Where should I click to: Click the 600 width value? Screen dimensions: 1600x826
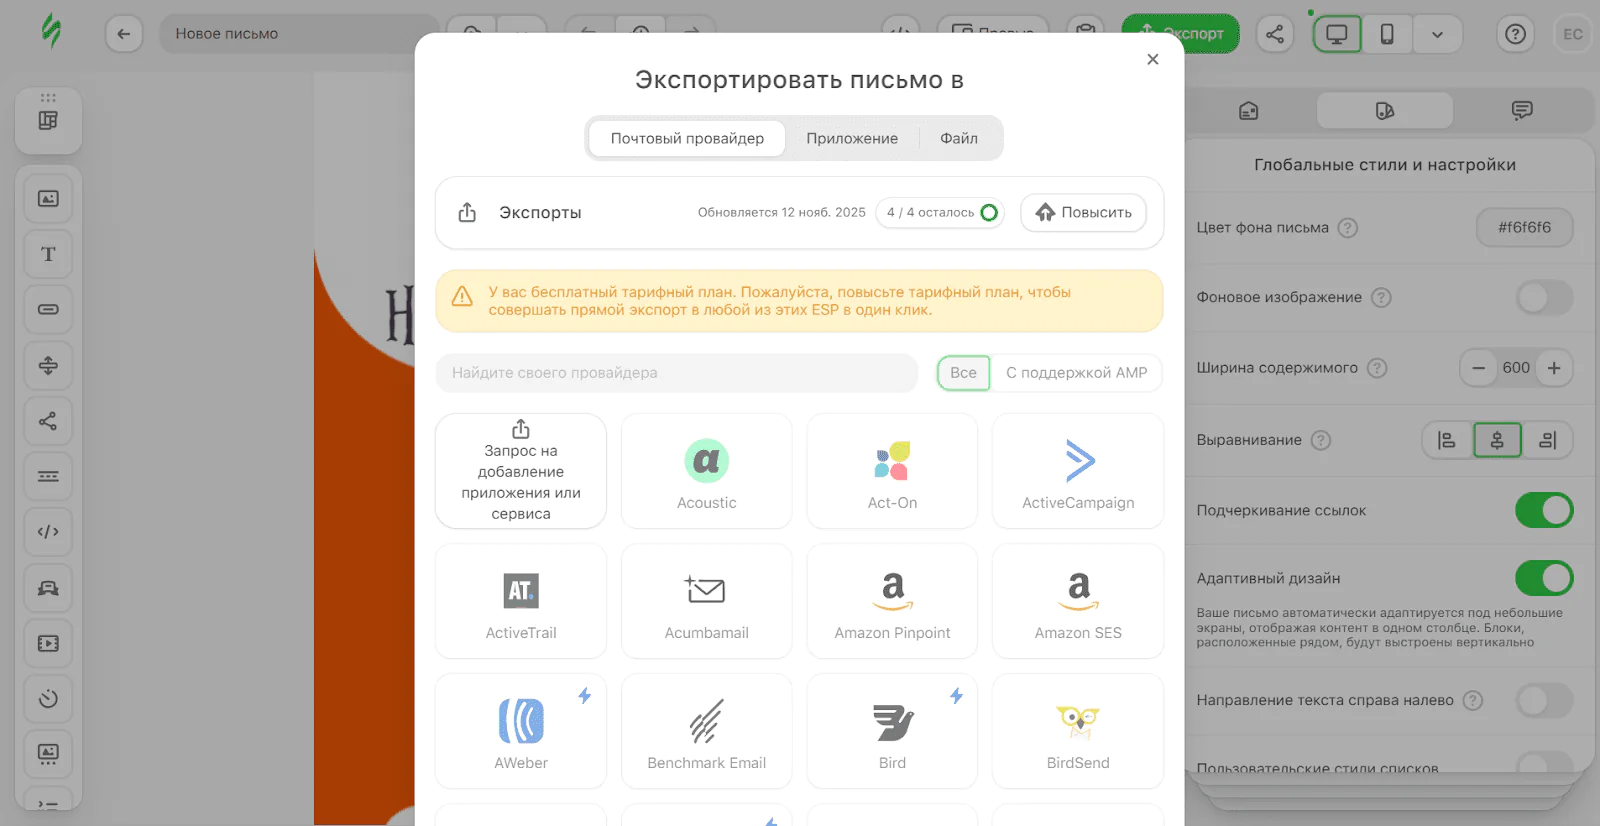click(1516, 368)
